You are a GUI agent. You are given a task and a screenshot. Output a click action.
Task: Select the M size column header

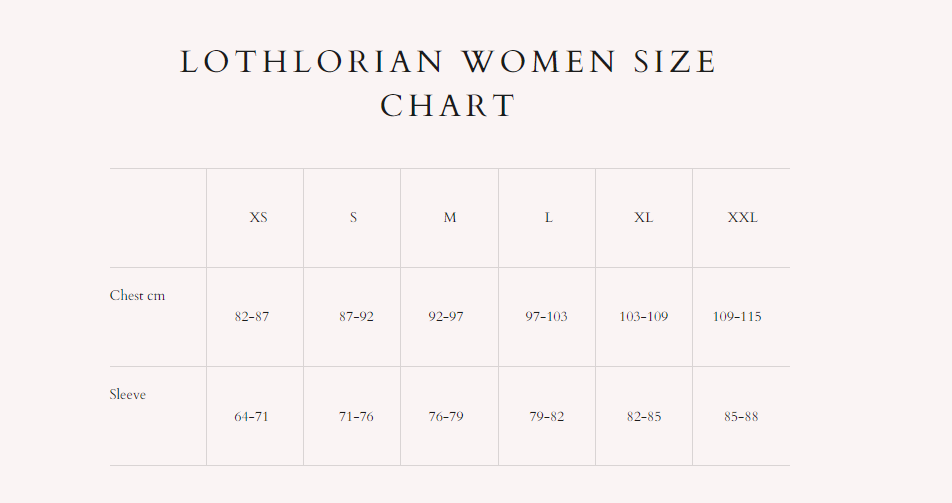click(450, 217)
